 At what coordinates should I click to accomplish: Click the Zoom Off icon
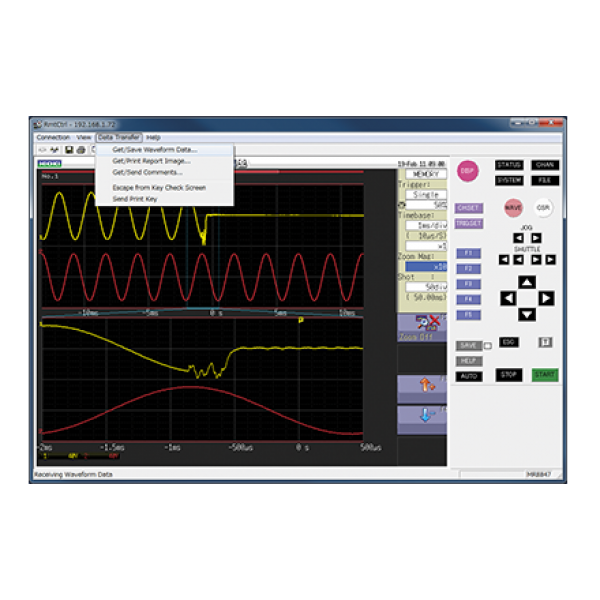pos(421,328)
